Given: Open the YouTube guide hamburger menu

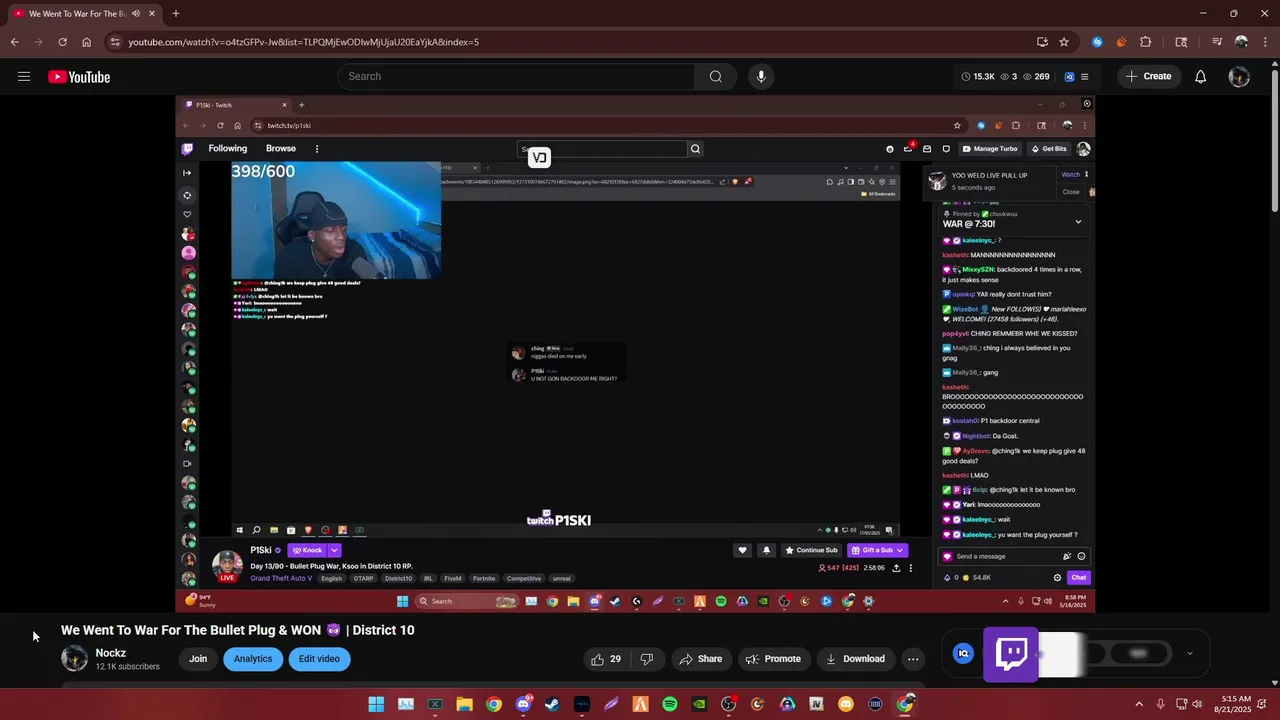Looking at the screenshot, I should 24,76.
